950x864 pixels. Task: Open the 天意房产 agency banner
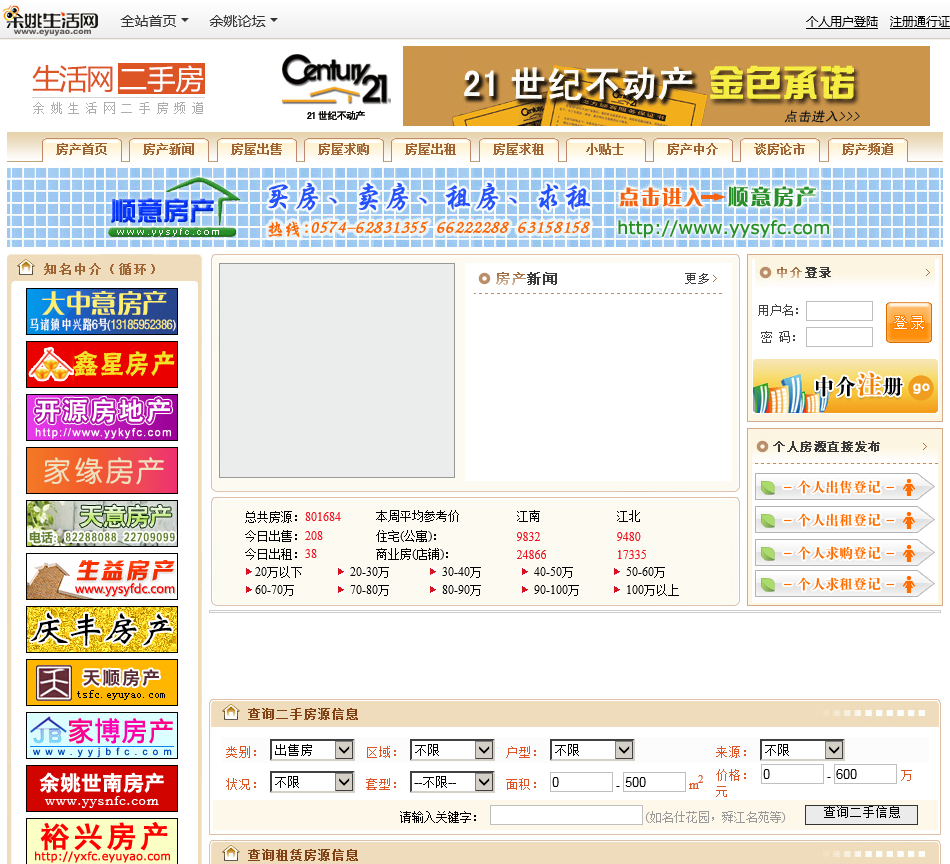tap(102, 523)
